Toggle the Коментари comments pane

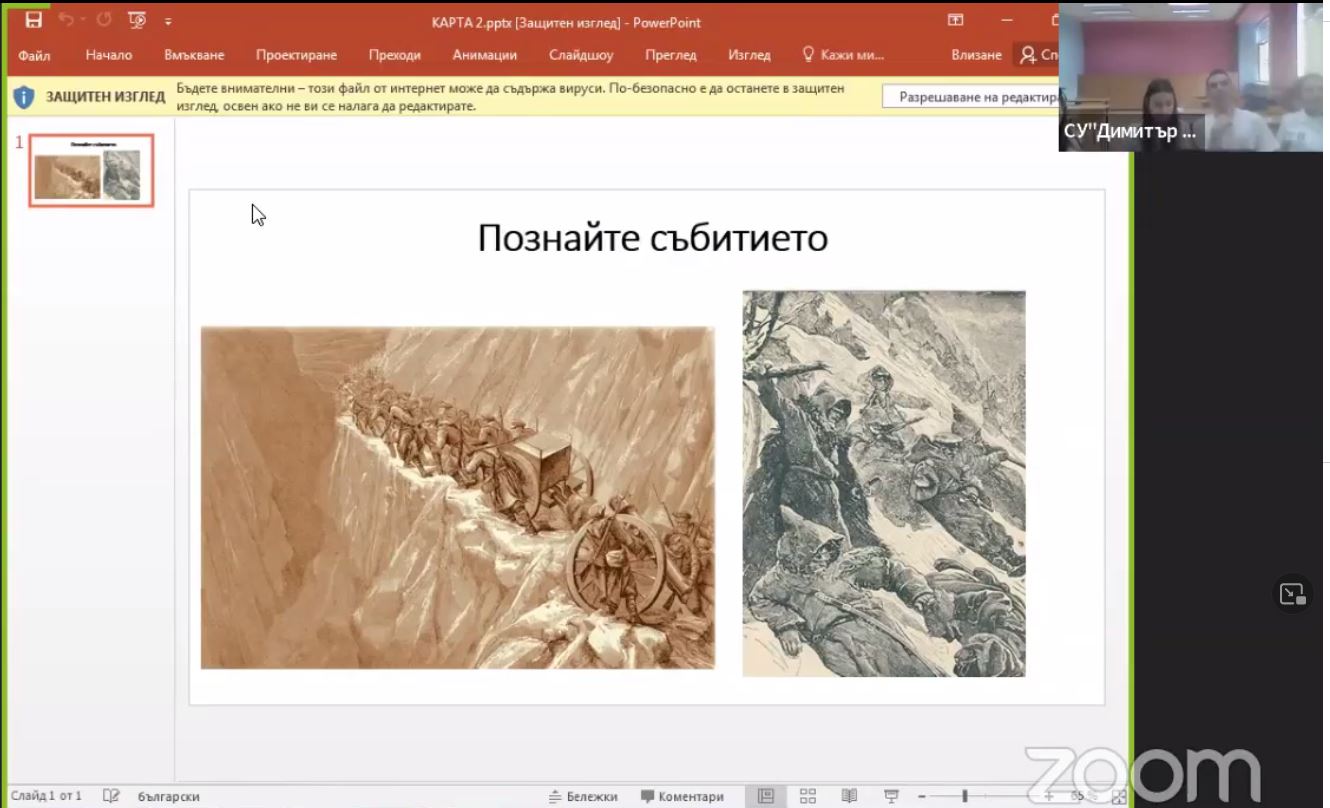(x=682, y=797)
